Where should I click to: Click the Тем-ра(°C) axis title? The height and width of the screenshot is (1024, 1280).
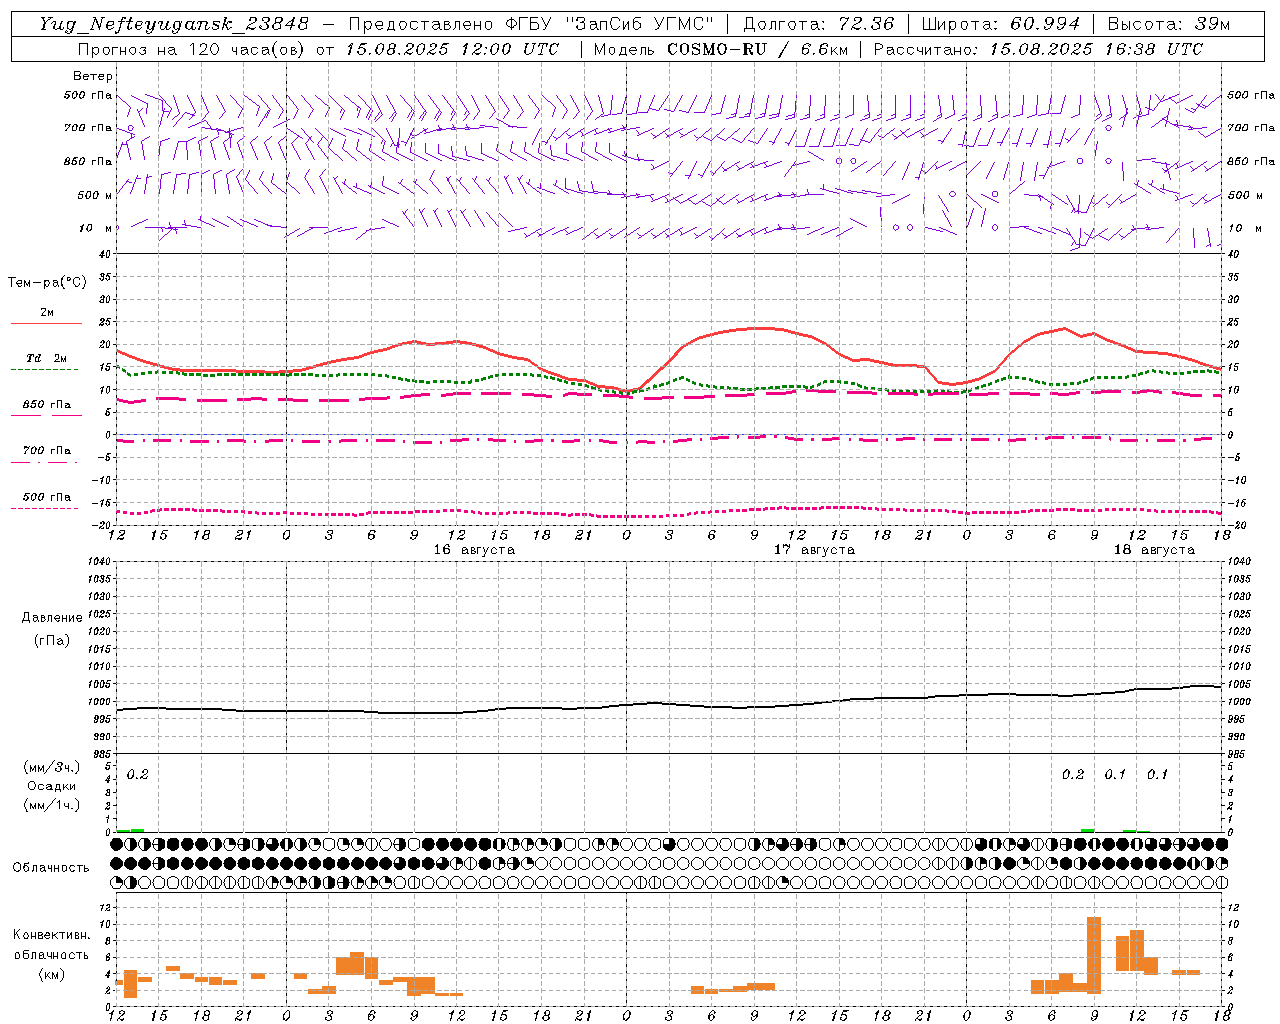[47, 283]
